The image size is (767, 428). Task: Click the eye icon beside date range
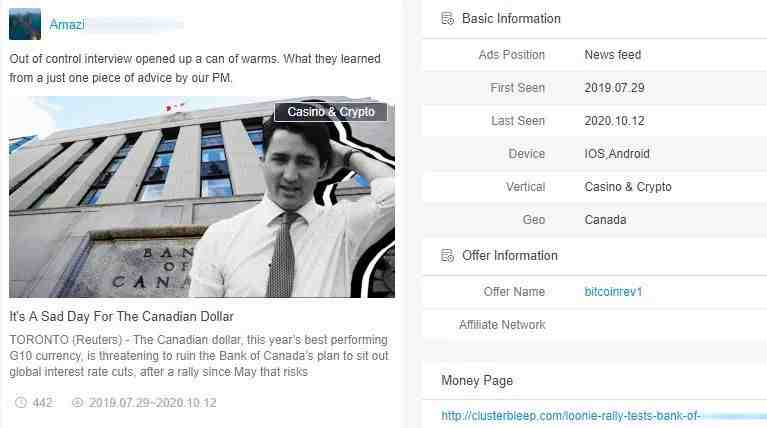click(77, 403)
